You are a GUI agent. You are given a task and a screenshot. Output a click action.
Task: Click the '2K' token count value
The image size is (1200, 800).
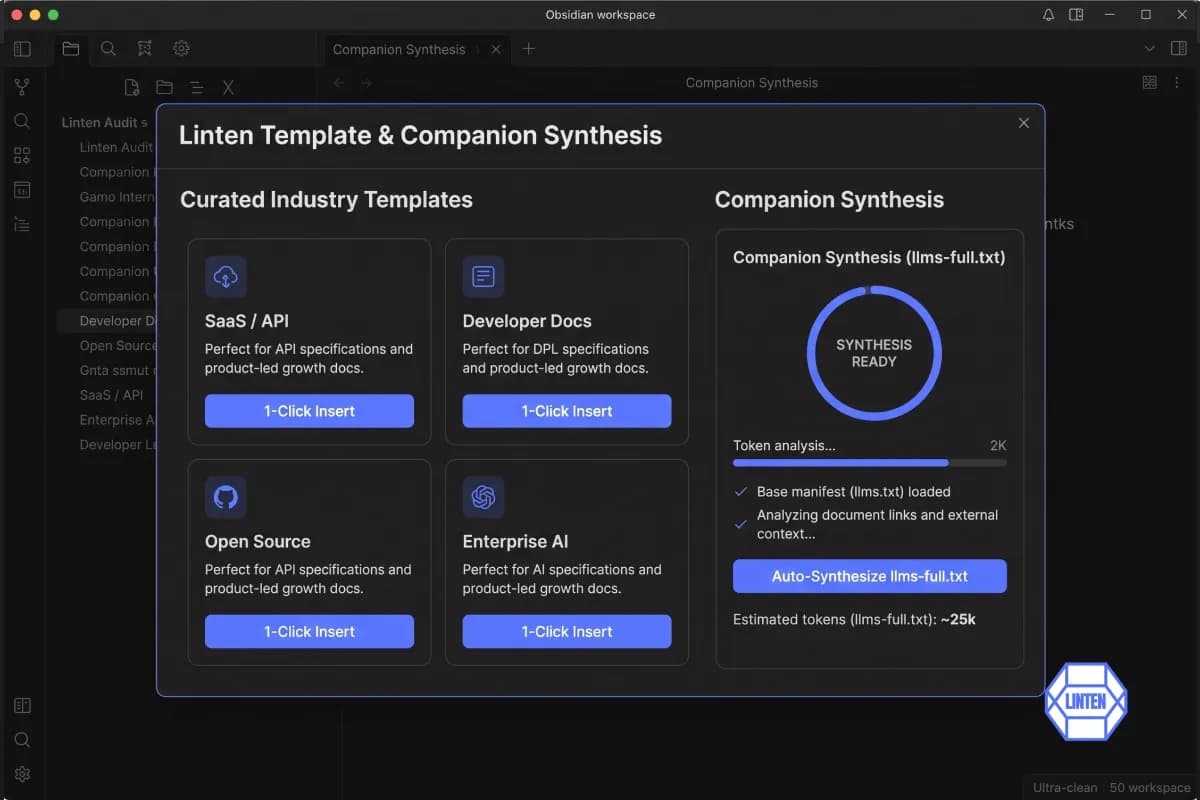coord(998,446)
